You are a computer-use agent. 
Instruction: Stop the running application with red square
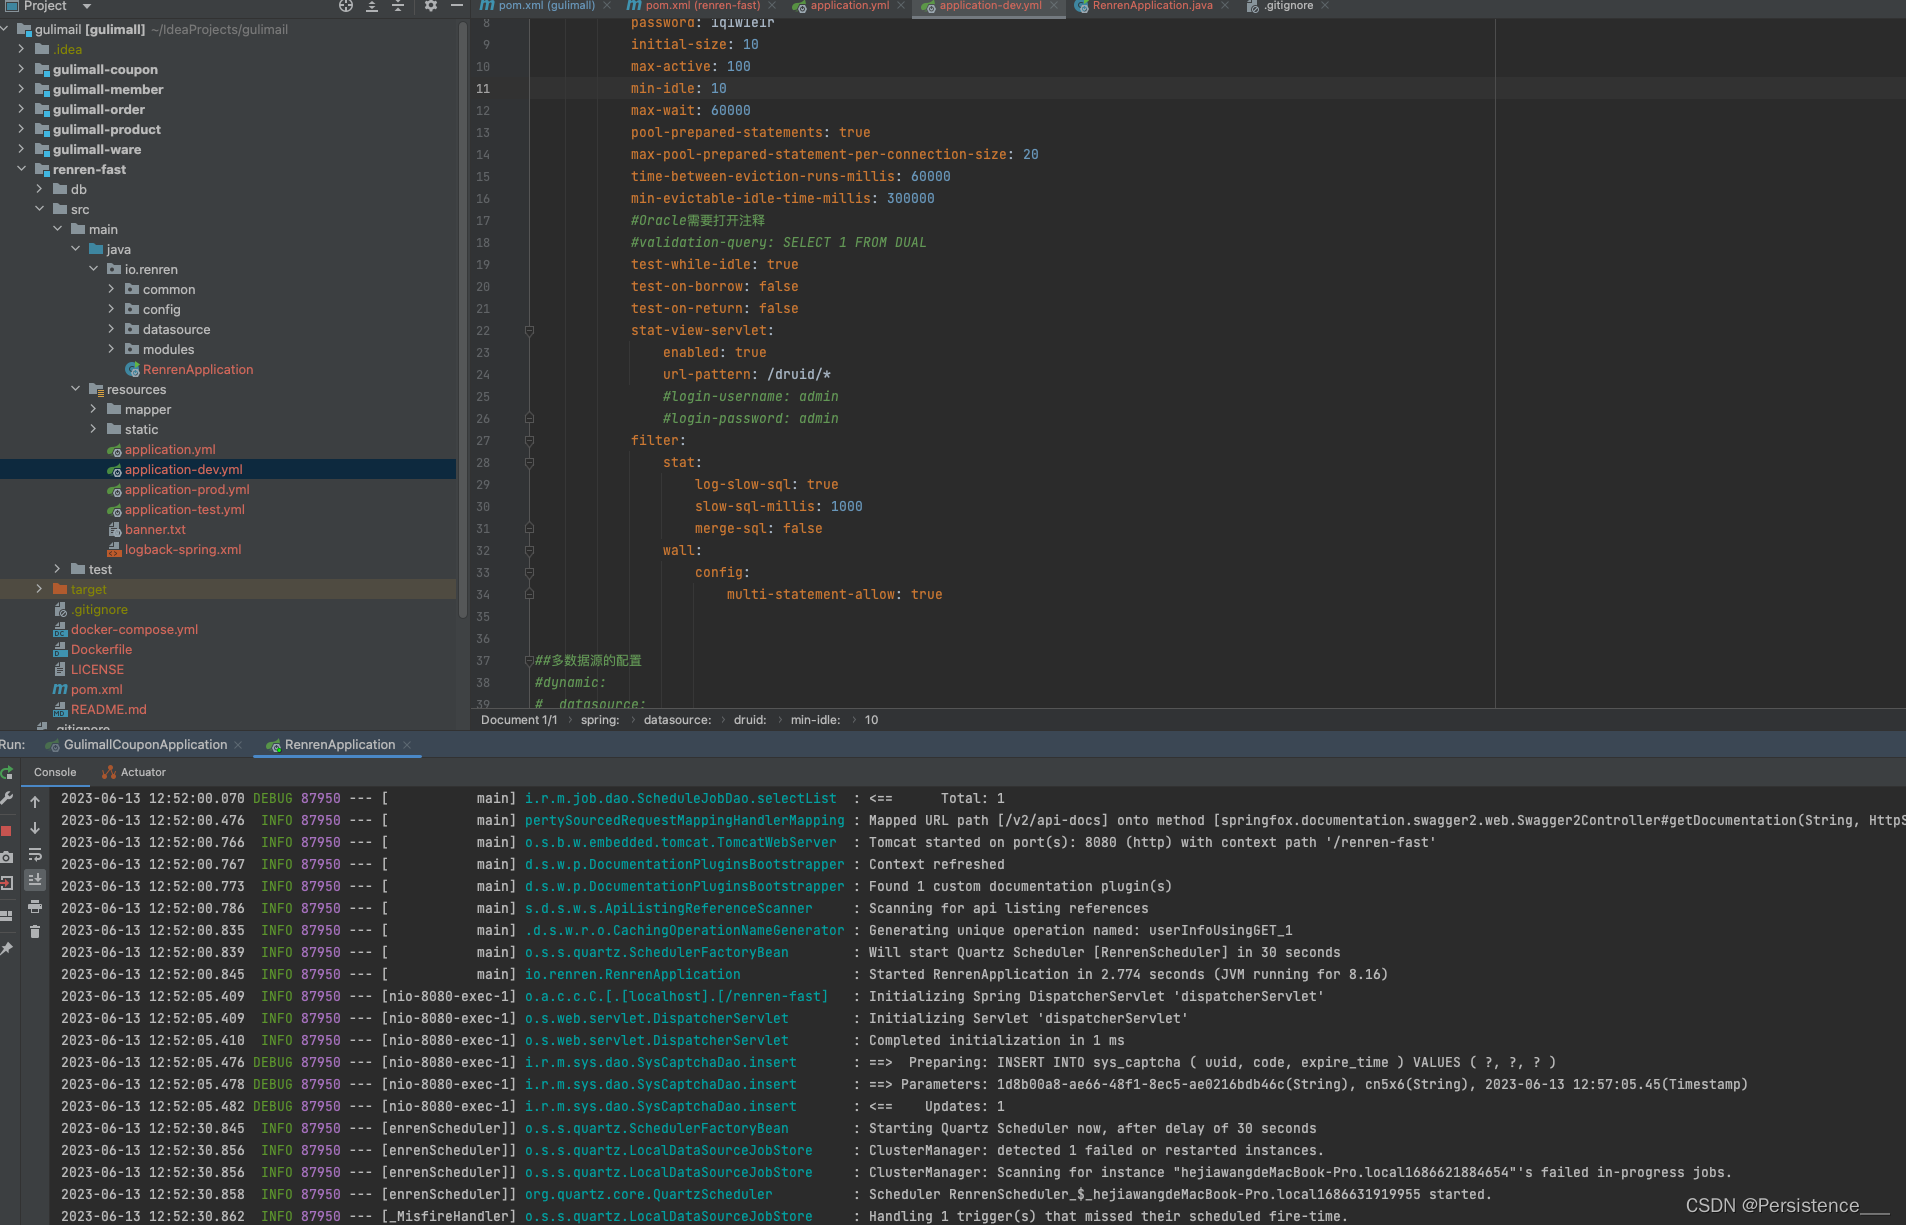coord(7,830)
